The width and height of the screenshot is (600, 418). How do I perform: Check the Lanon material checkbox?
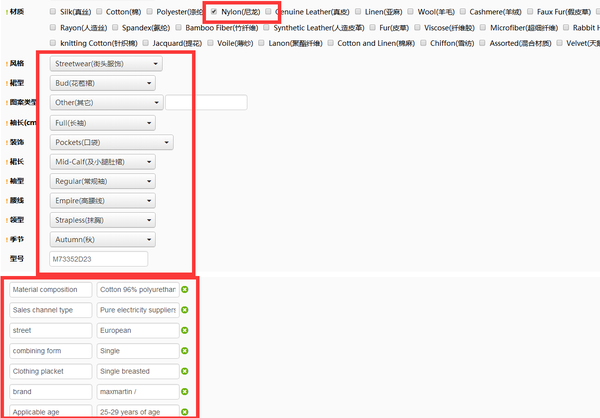[261, 43]
